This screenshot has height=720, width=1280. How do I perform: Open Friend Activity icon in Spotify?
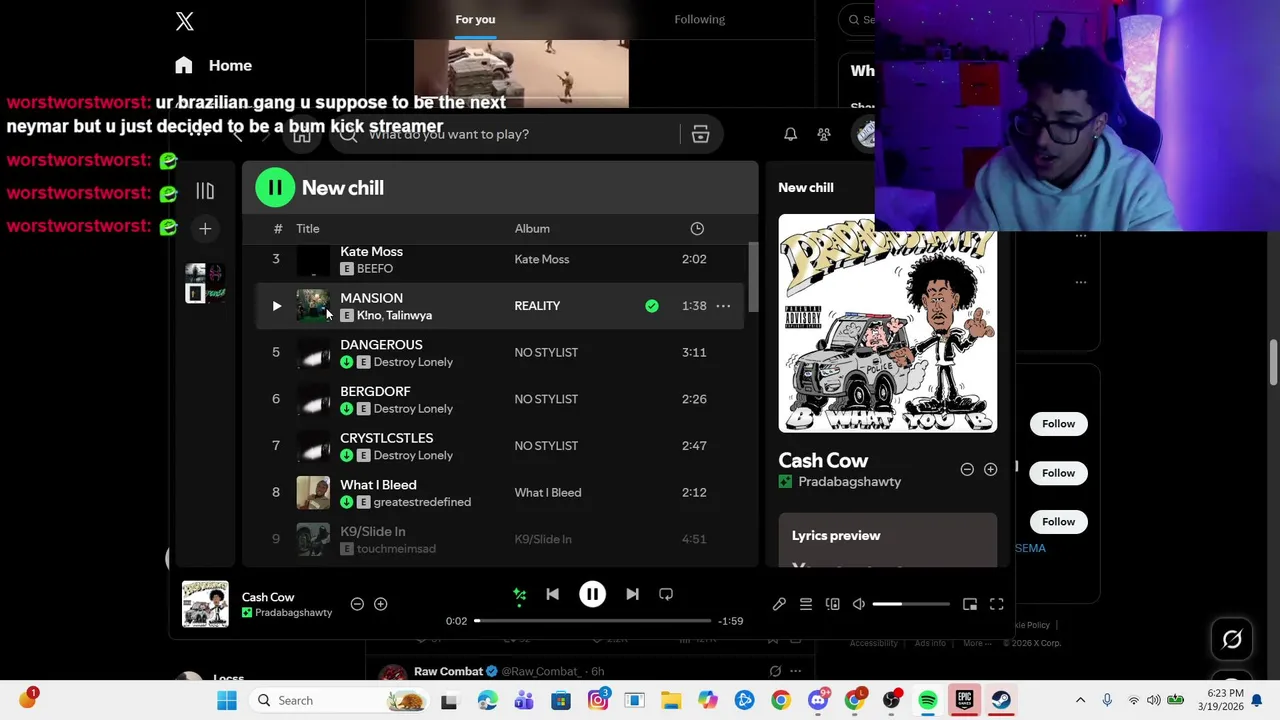click(824, 134)
